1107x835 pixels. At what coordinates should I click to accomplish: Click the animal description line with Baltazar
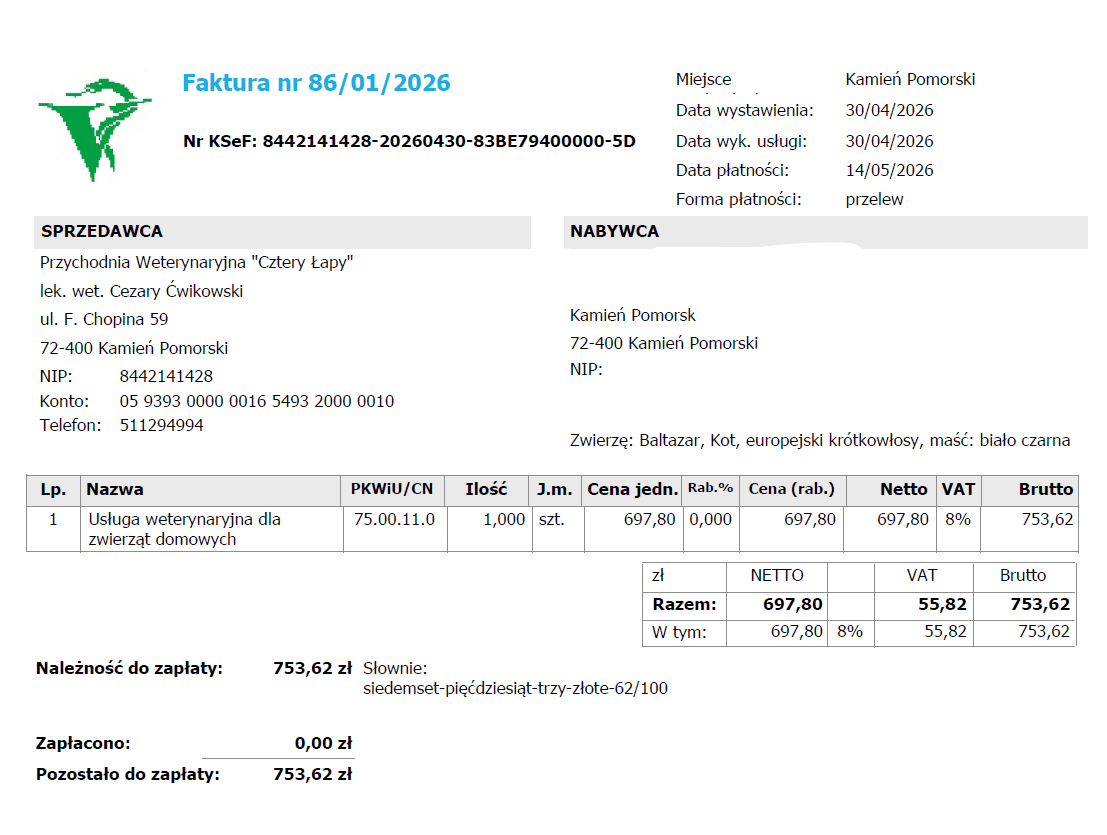point(820,440)
